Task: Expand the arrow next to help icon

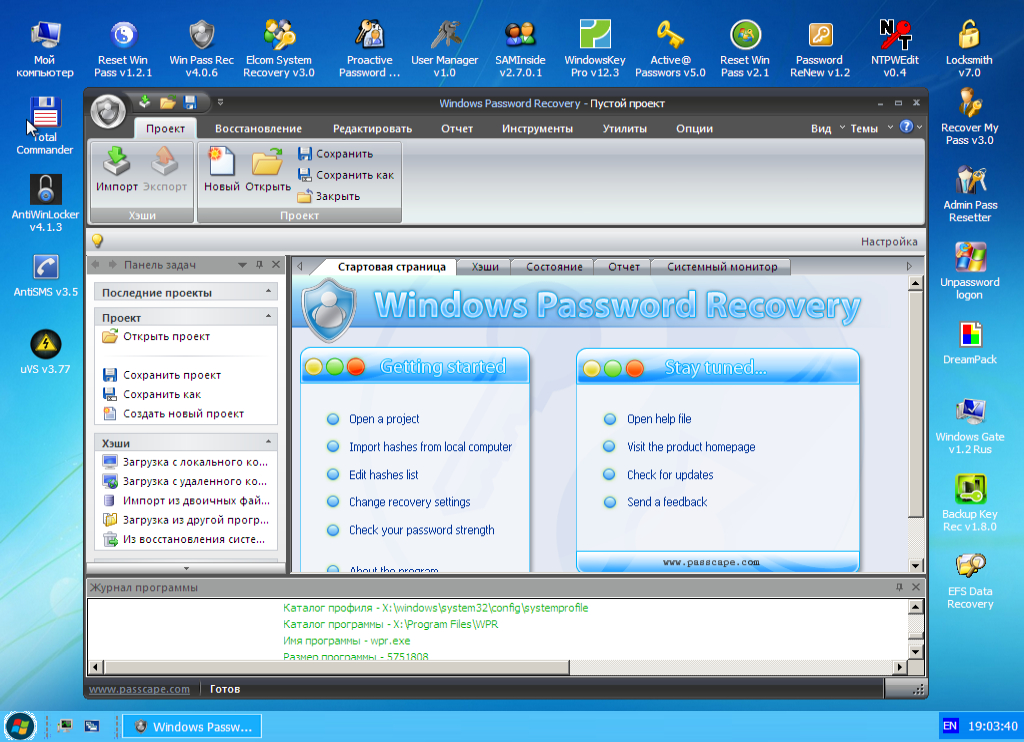Action: pos(920,127)
